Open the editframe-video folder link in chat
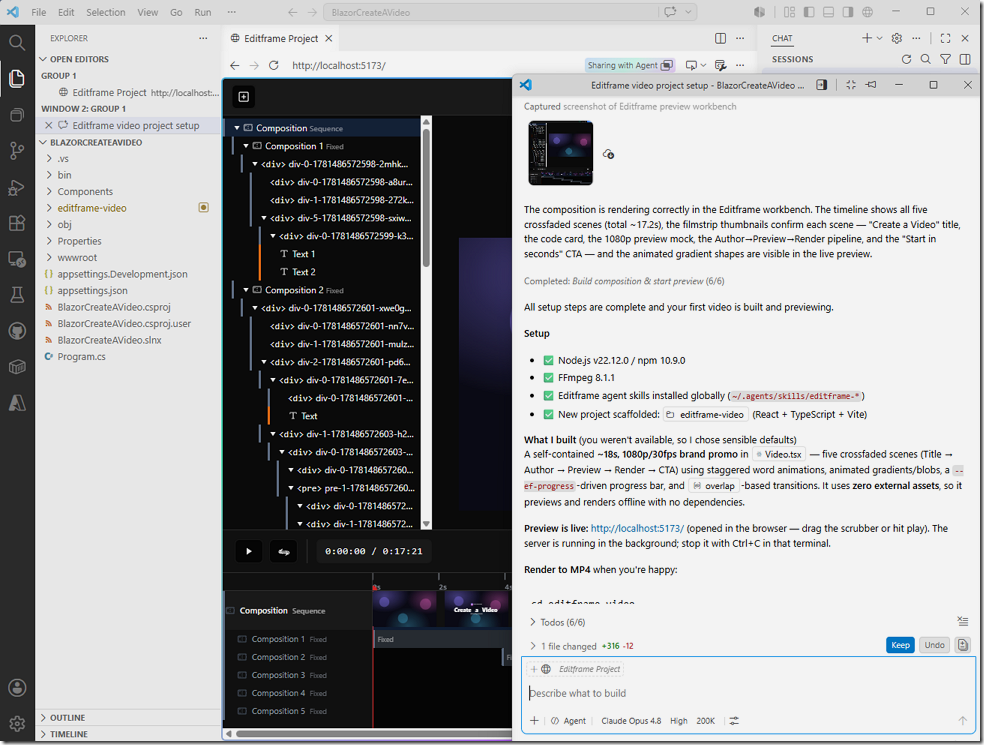 tap(705, 414)
